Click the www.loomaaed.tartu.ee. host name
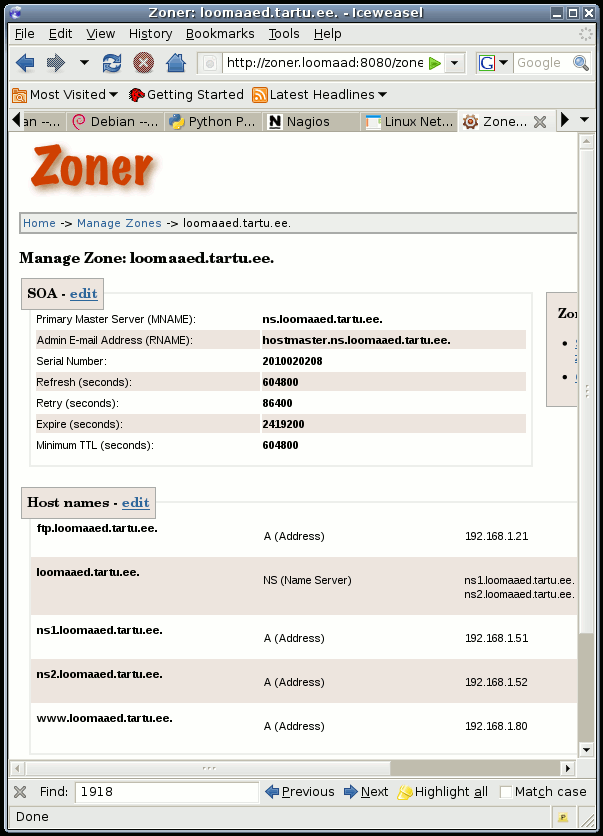Image resolution: width=603 pixels, height=836 pixels. [104, 718]
